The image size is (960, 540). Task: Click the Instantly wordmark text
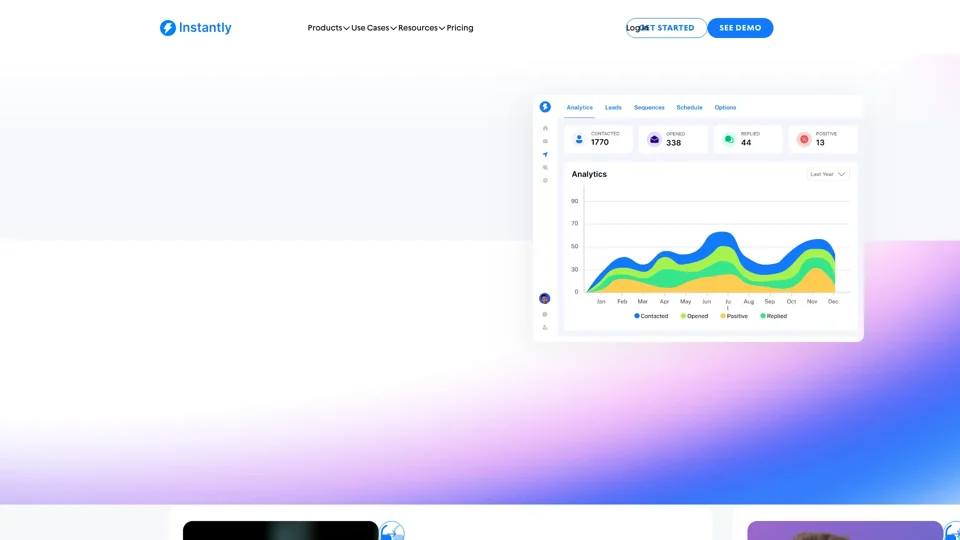[205, 28]
